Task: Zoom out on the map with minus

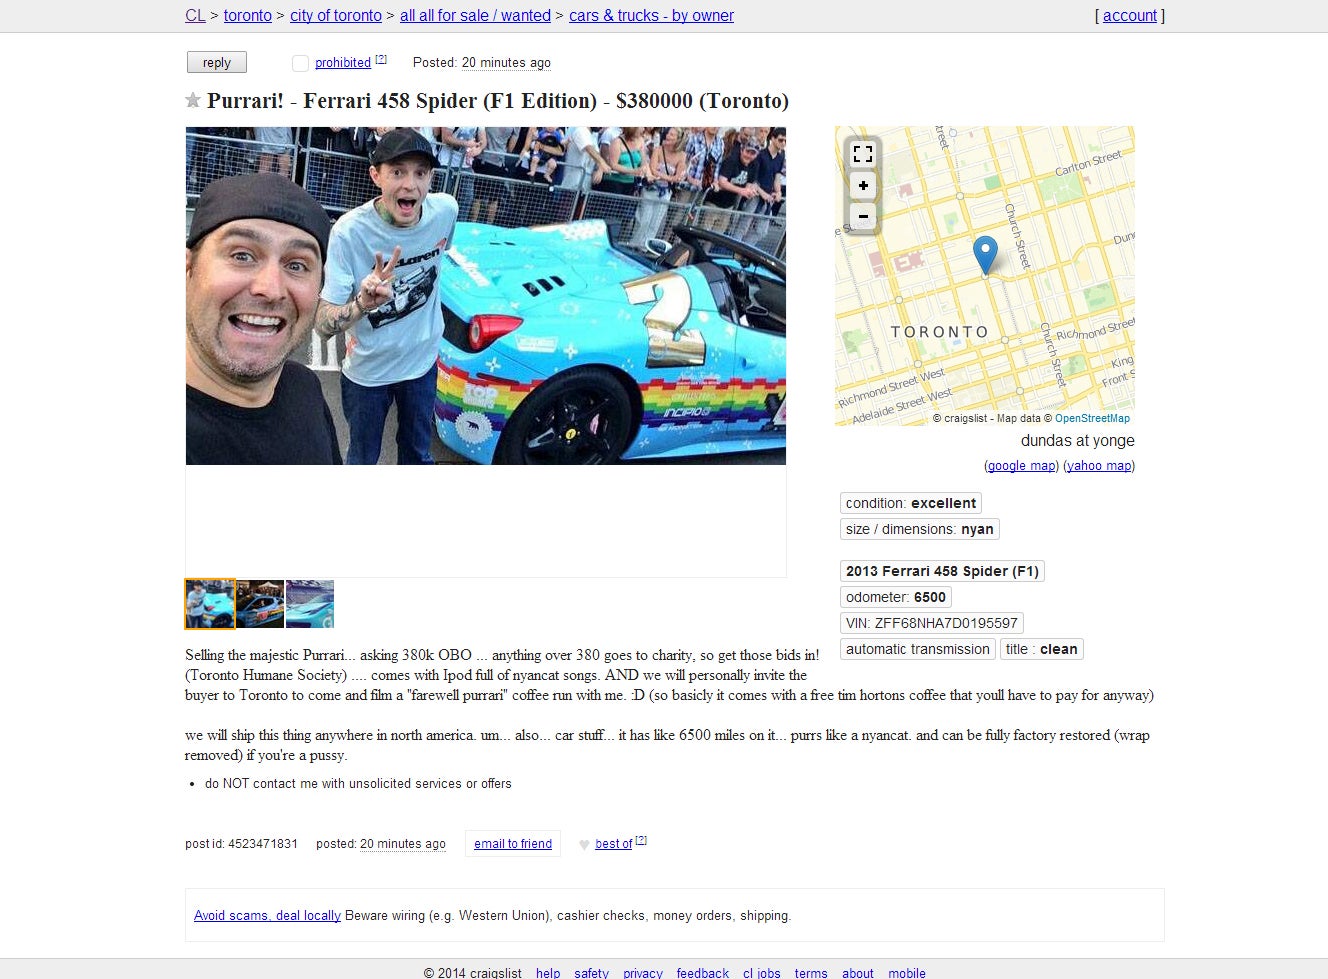Action: [x=863, y=216]
